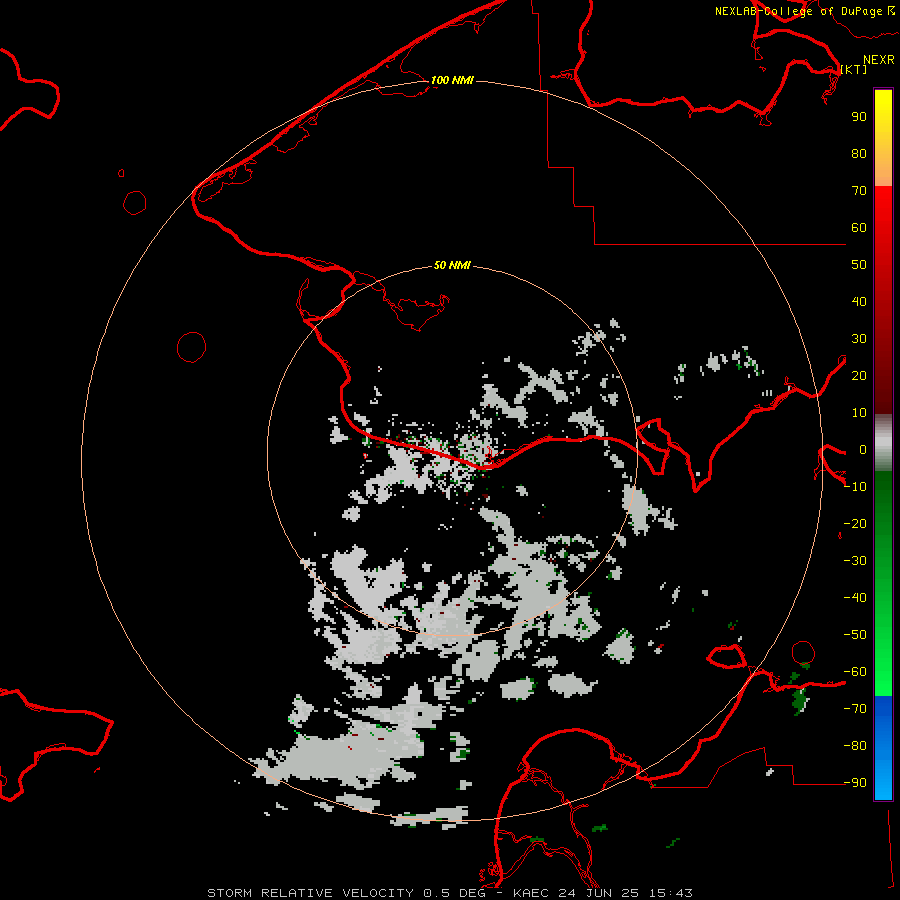Click the 70 value on velocity scale
The height and width of the screenshot is (900, 900).
859,191
